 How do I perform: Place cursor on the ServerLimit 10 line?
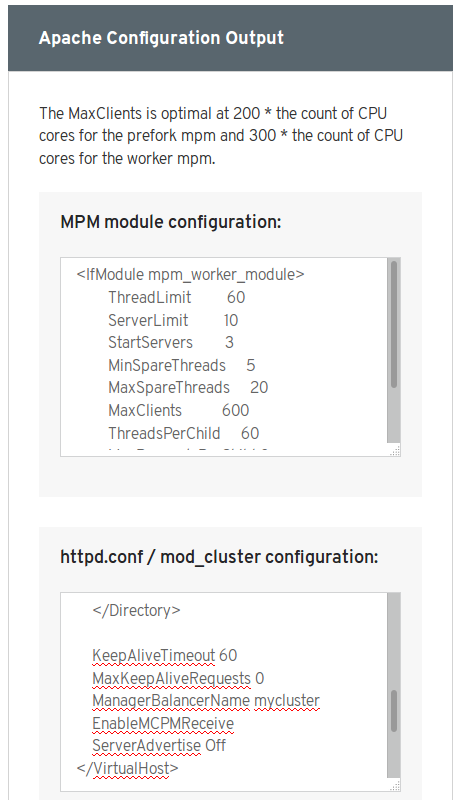(x=173, y=320)
